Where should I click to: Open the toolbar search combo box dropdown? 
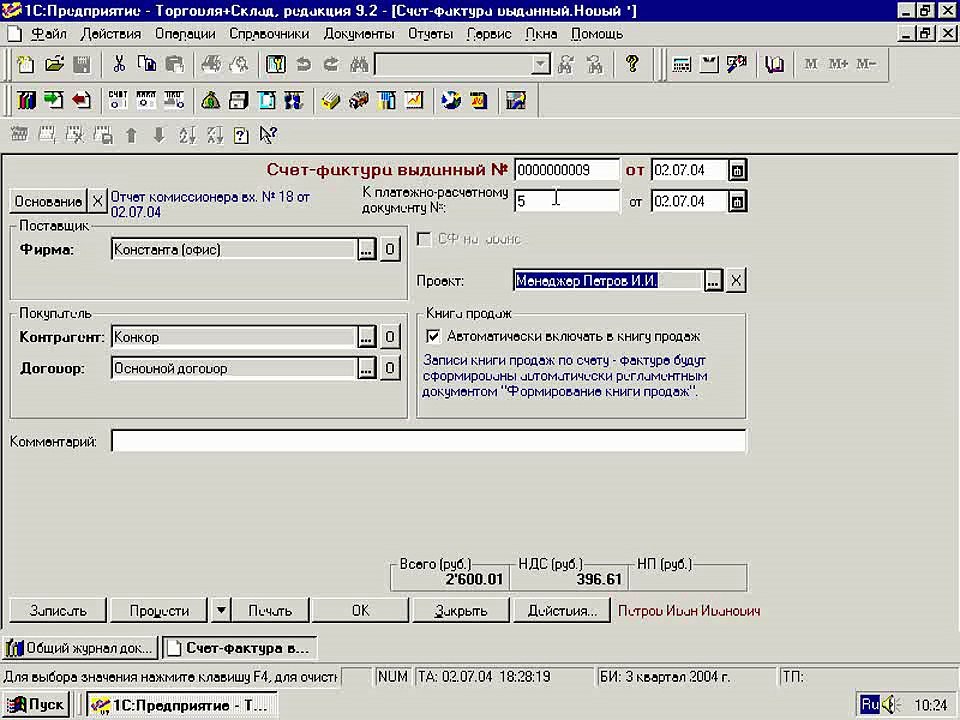click(540, 64)
